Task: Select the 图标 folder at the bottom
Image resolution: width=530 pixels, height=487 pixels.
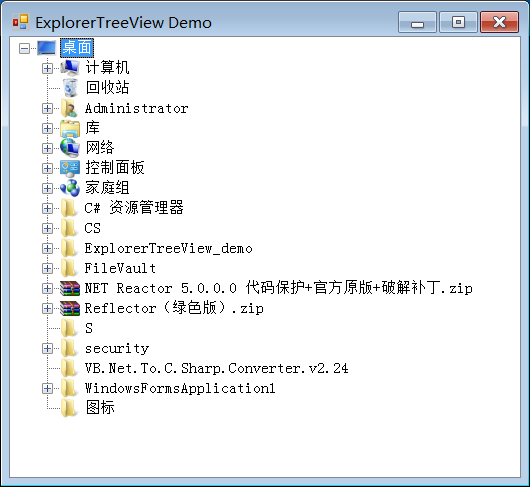Action: point(100,408)
